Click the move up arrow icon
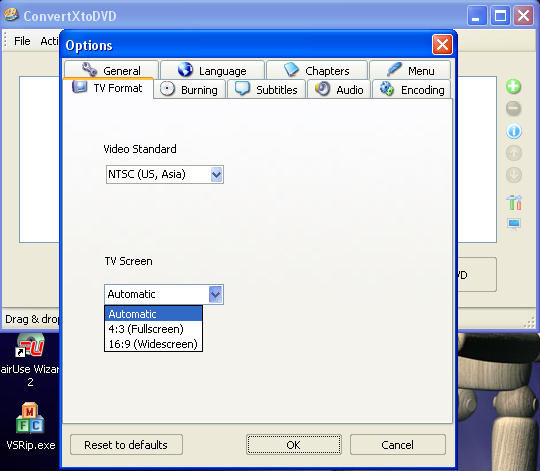This screenshot has height=471, width=540. [x=513, y=153]
